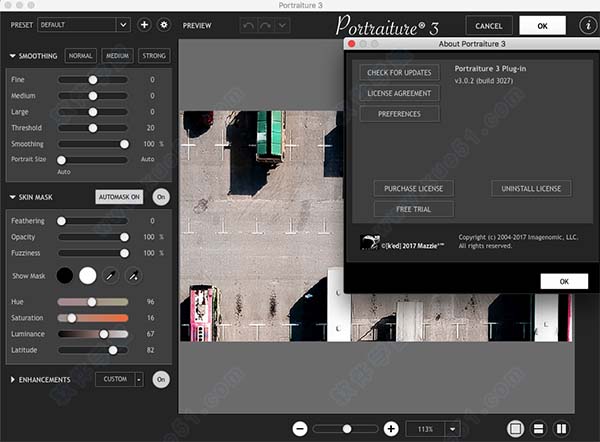Select the single preview view icon

(x=516, y=428)
